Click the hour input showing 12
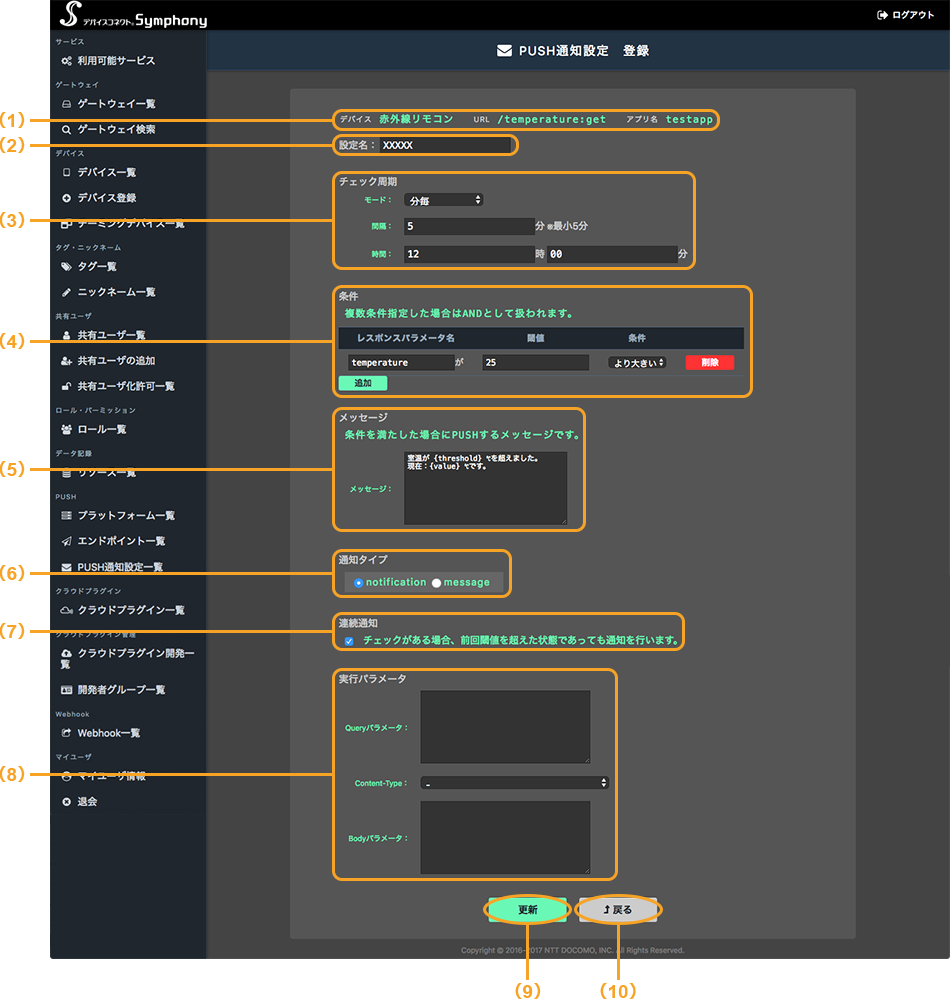 (x=469, y=254)
